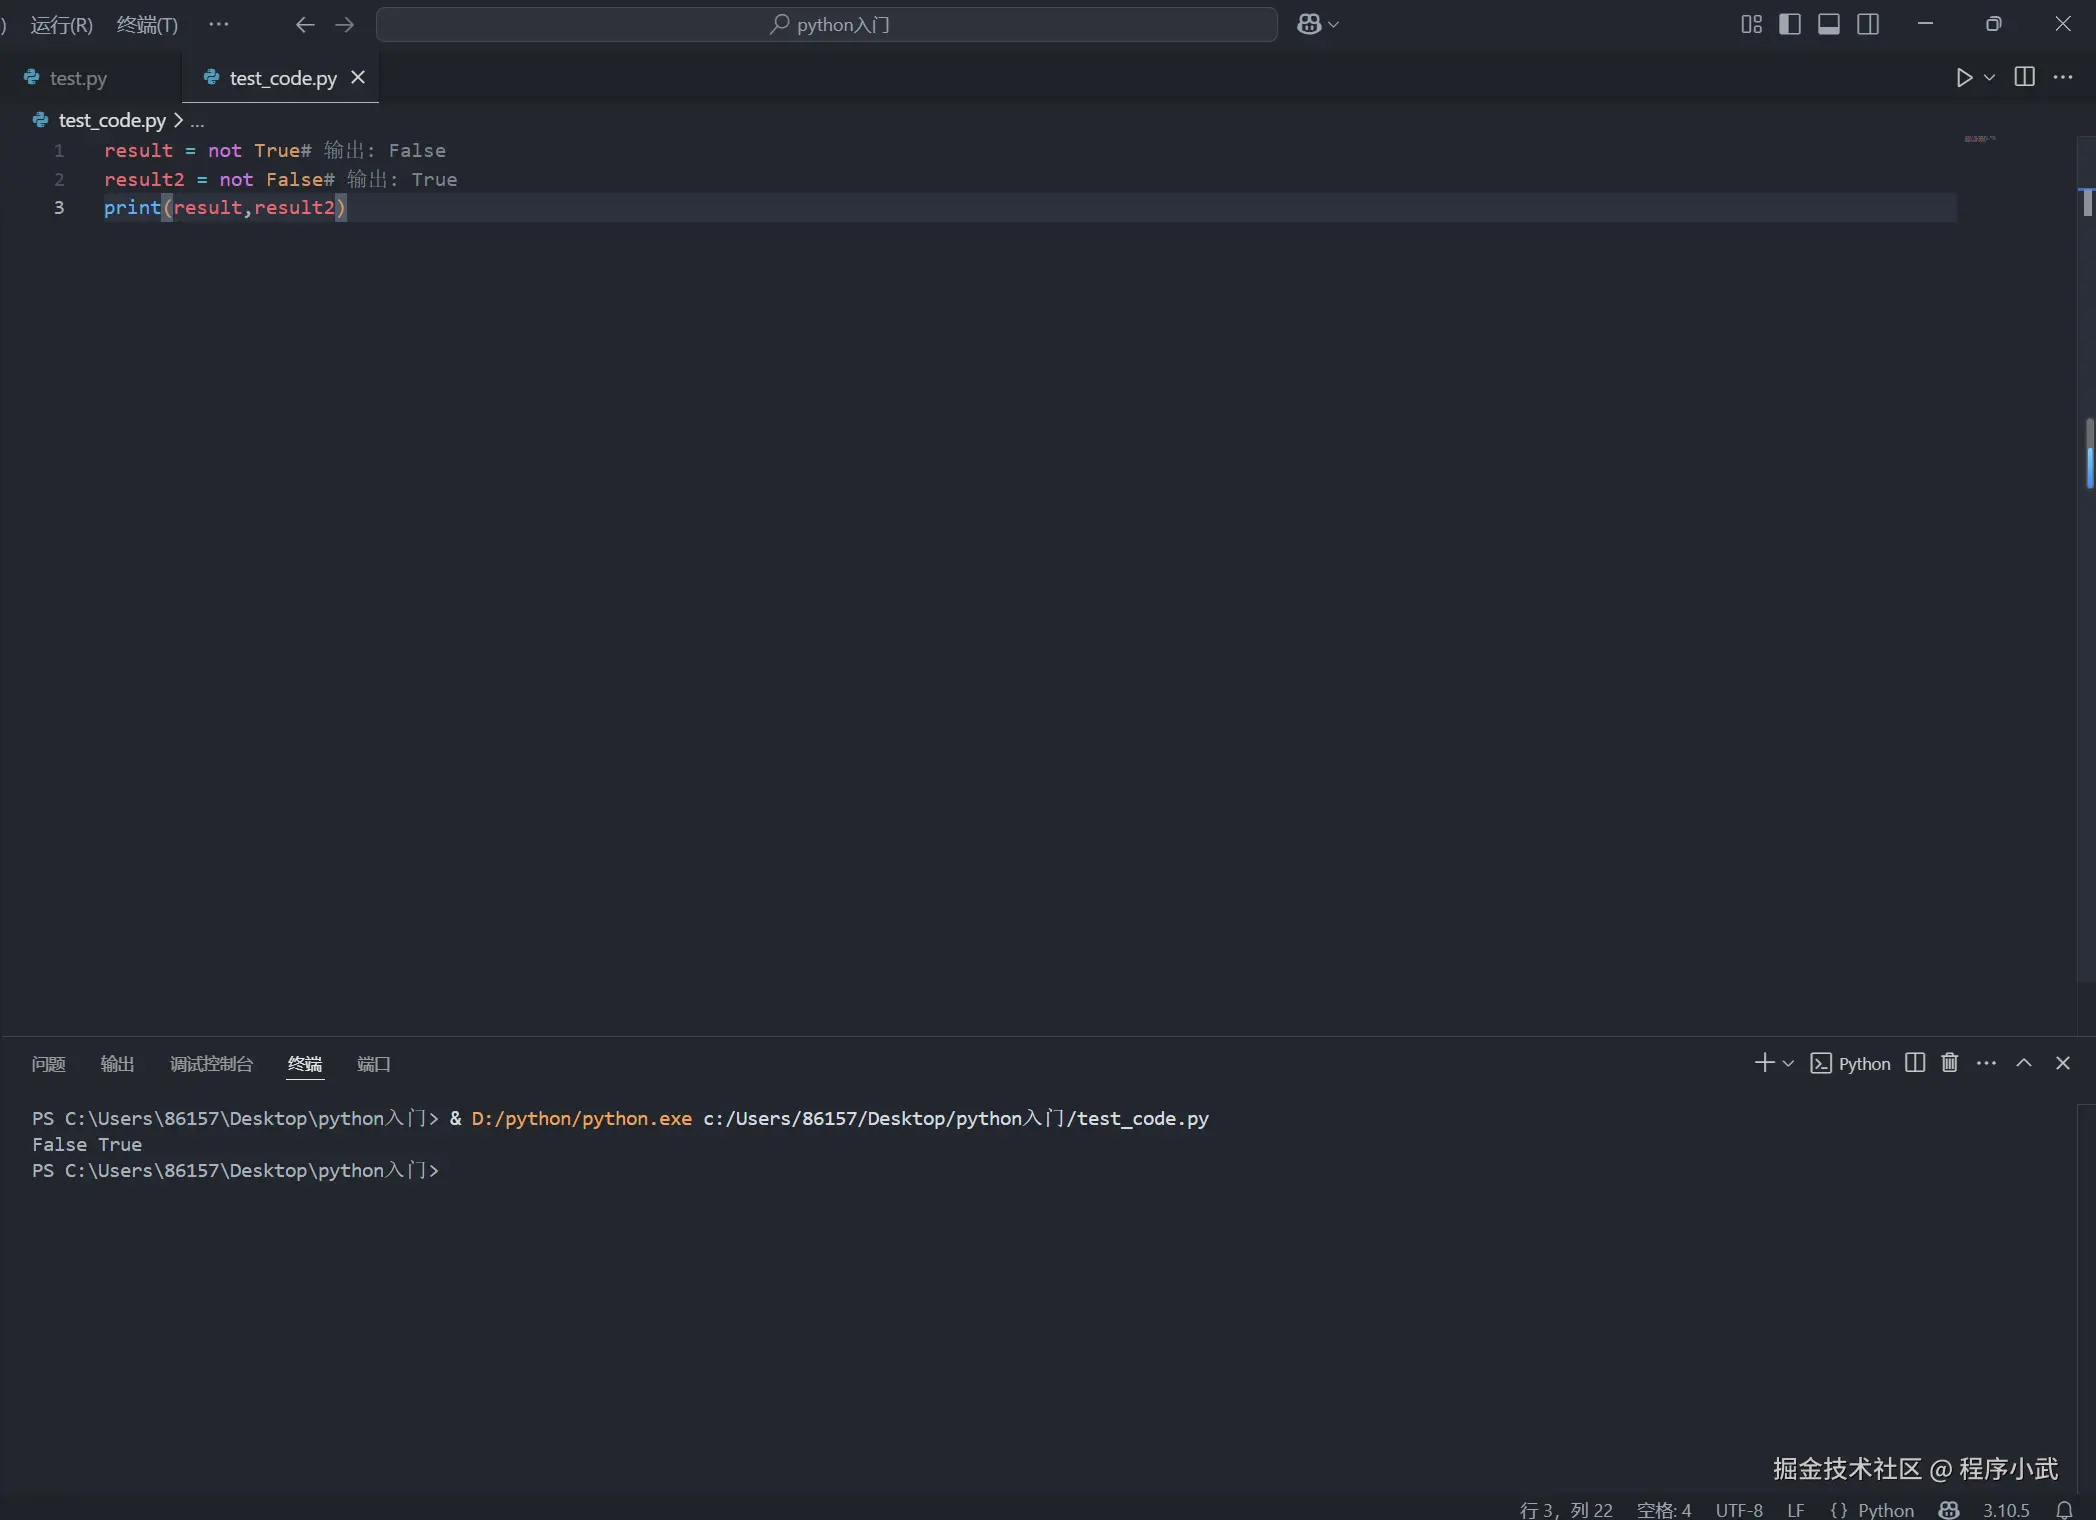
Task: Open the 调试控制台 panel tab
Action: point(211,1064)
